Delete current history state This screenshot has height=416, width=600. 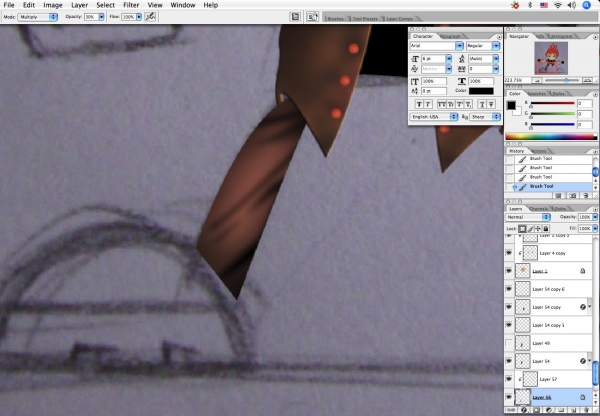(x=585, y=196)
